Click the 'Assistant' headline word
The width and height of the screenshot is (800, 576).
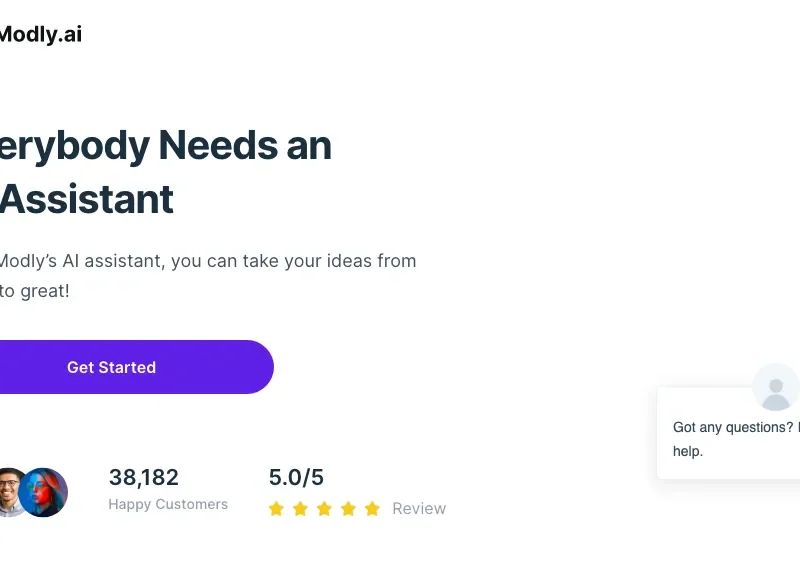tap(87, 199)
